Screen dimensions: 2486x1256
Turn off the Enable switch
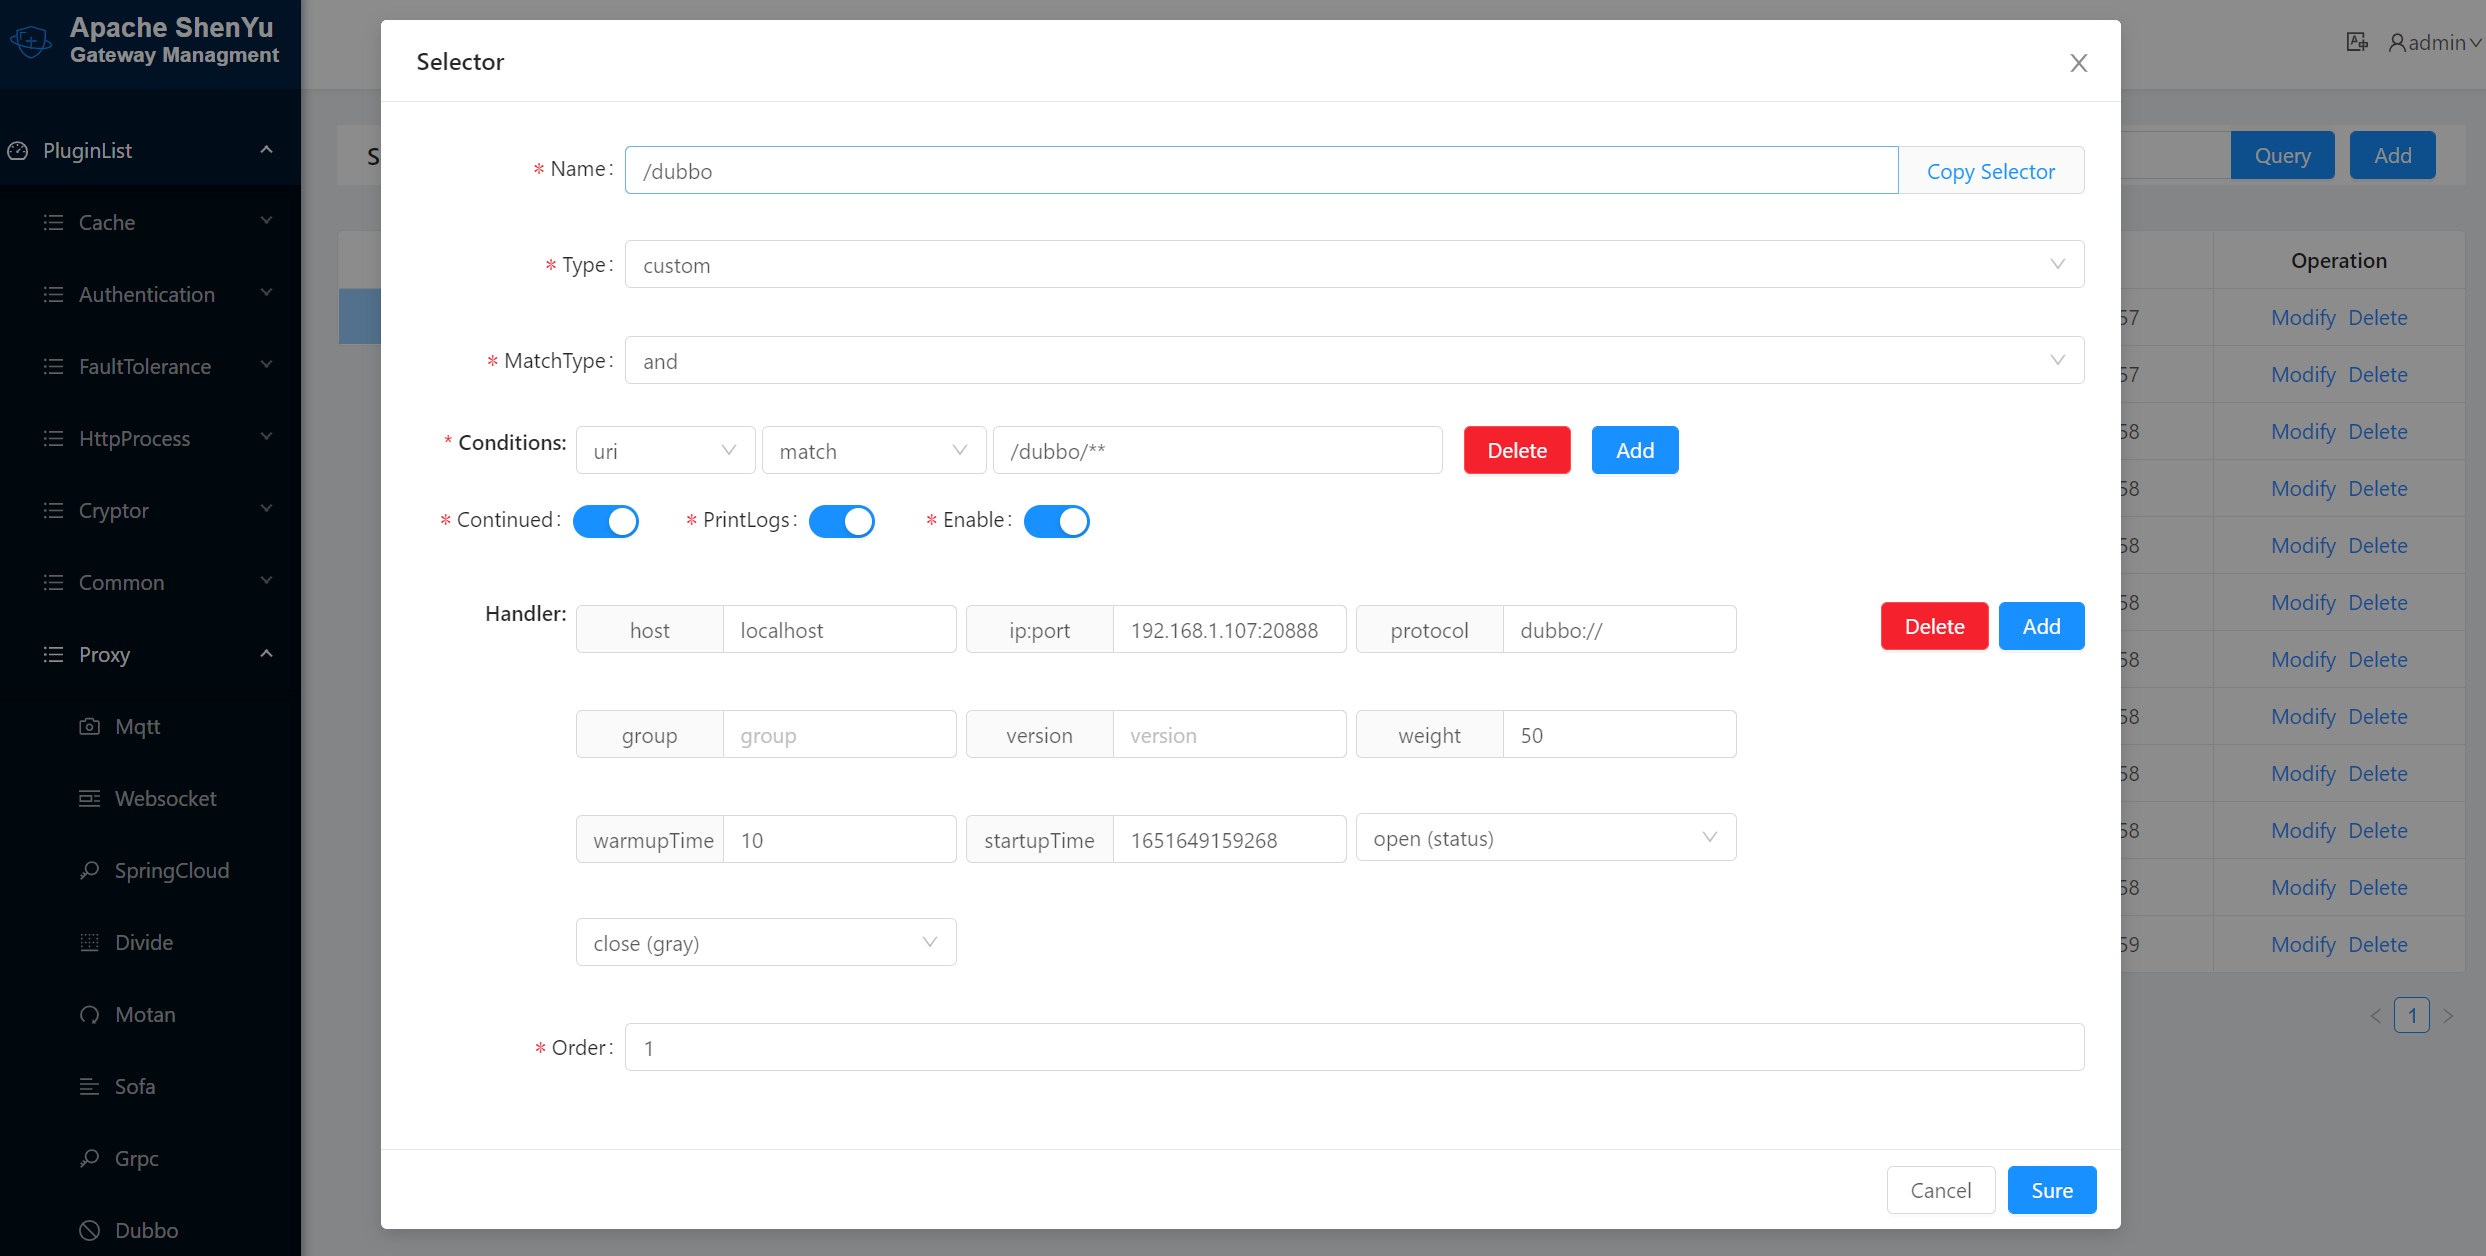[x=1056, y=521]
